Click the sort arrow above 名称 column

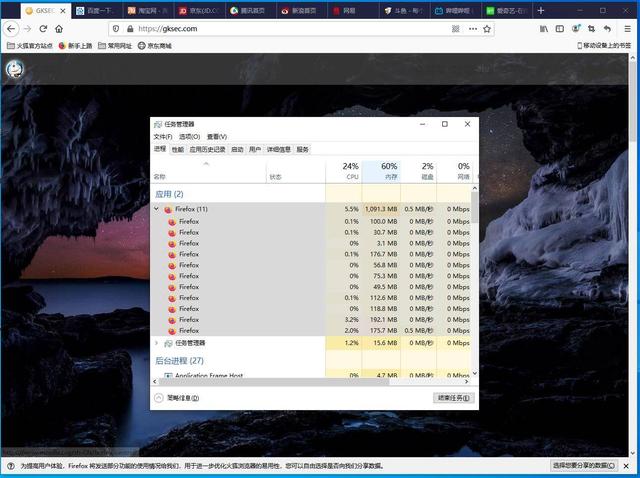pos(207,164)
